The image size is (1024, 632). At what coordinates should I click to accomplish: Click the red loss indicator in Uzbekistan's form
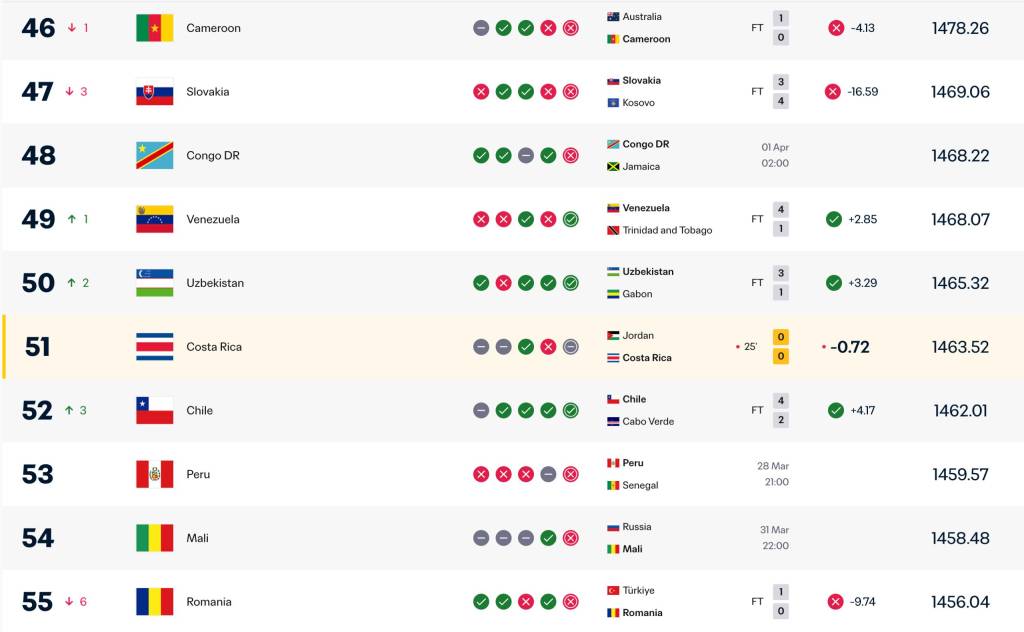pos(503,283)
